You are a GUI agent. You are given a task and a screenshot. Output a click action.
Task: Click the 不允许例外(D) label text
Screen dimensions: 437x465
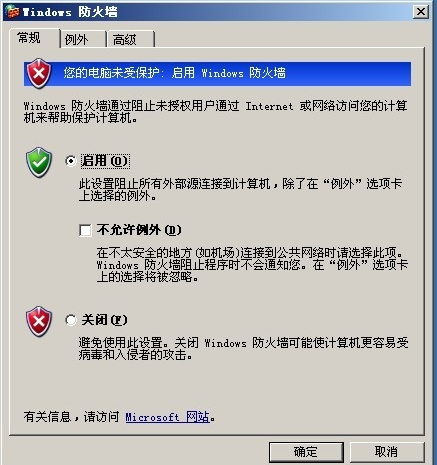coord(139,230)
